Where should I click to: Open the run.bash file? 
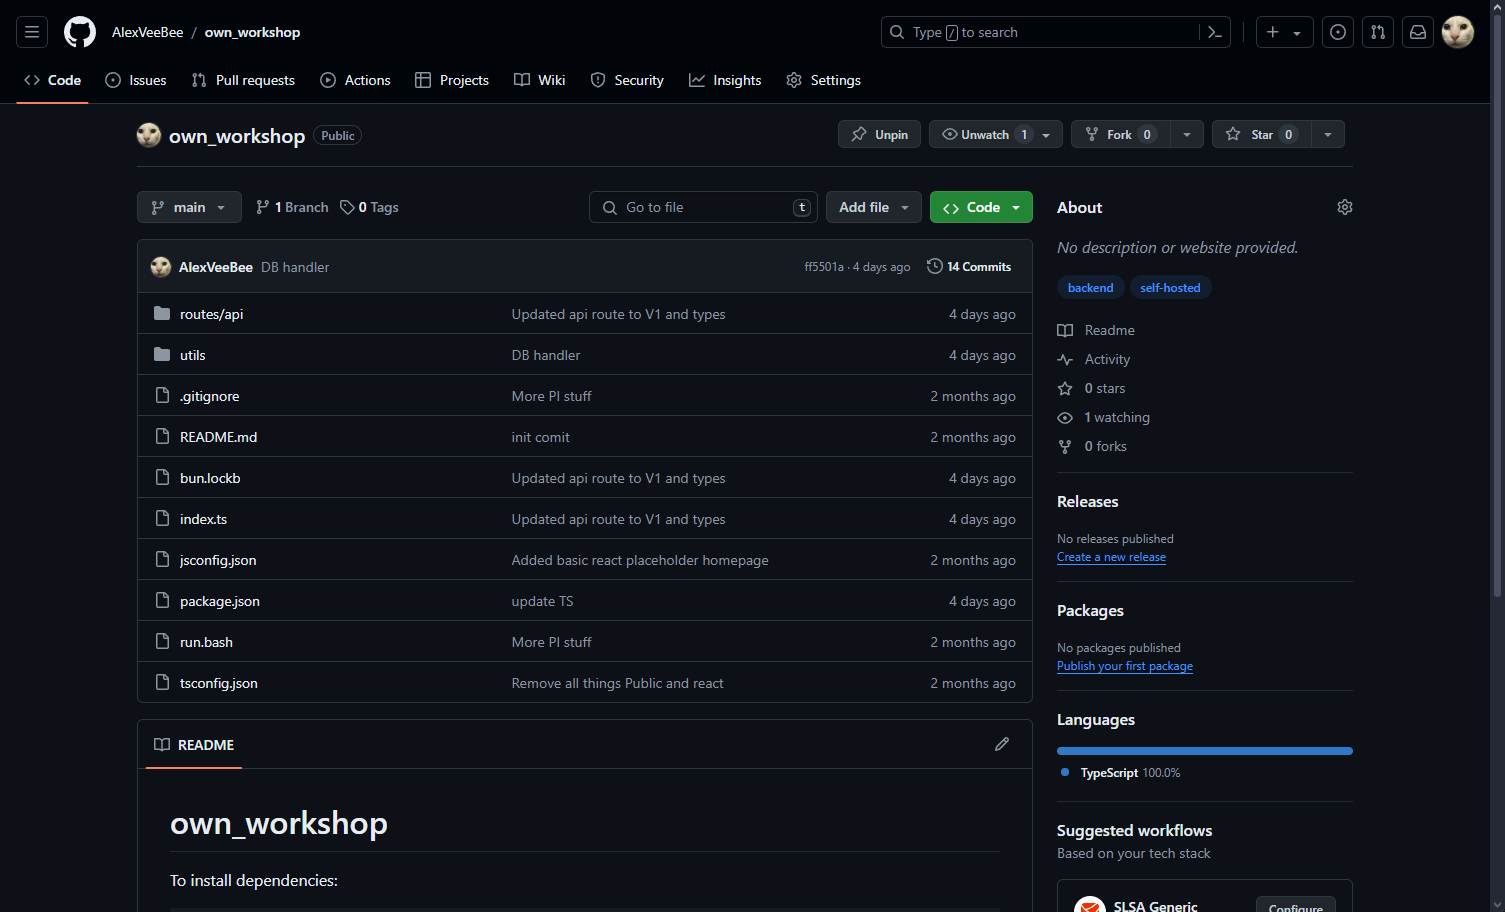[206, 642]
